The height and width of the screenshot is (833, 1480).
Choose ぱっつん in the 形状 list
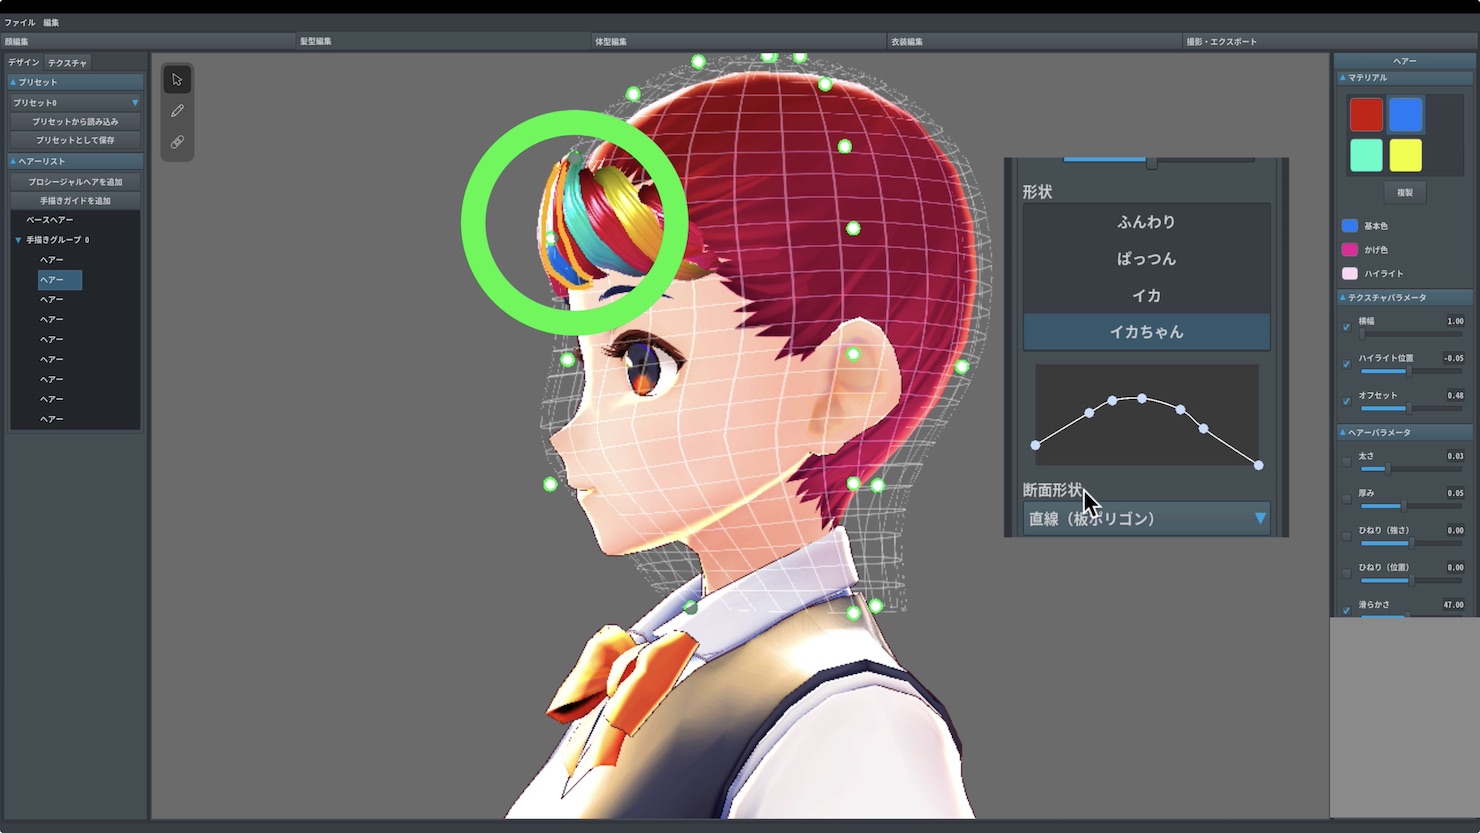click(x=1146, y=259)
